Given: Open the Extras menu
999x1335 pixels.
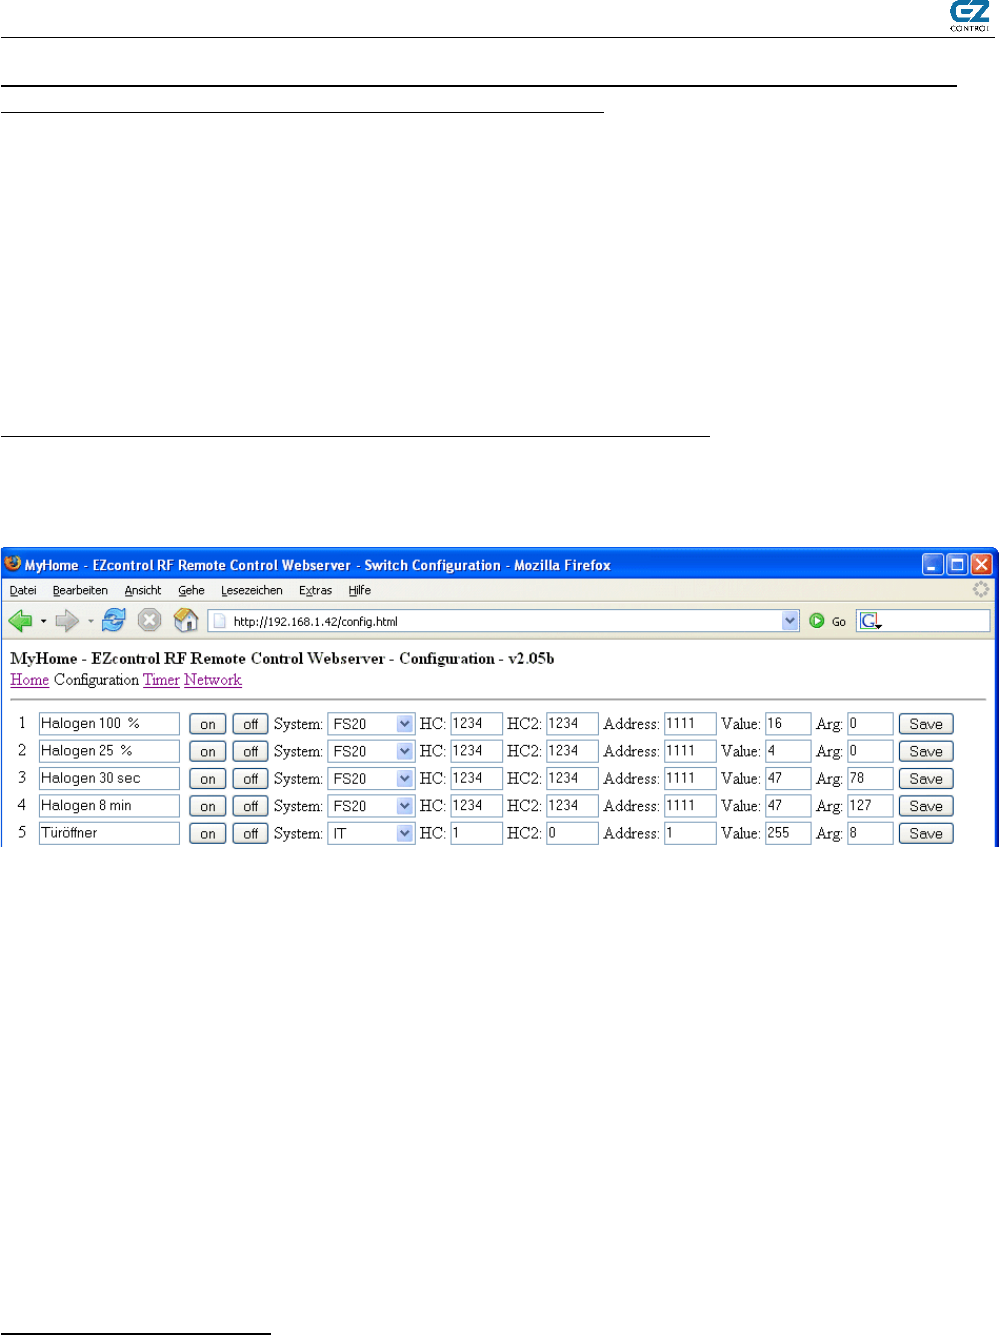Looking at the screenshot, I should click(315, 591).
